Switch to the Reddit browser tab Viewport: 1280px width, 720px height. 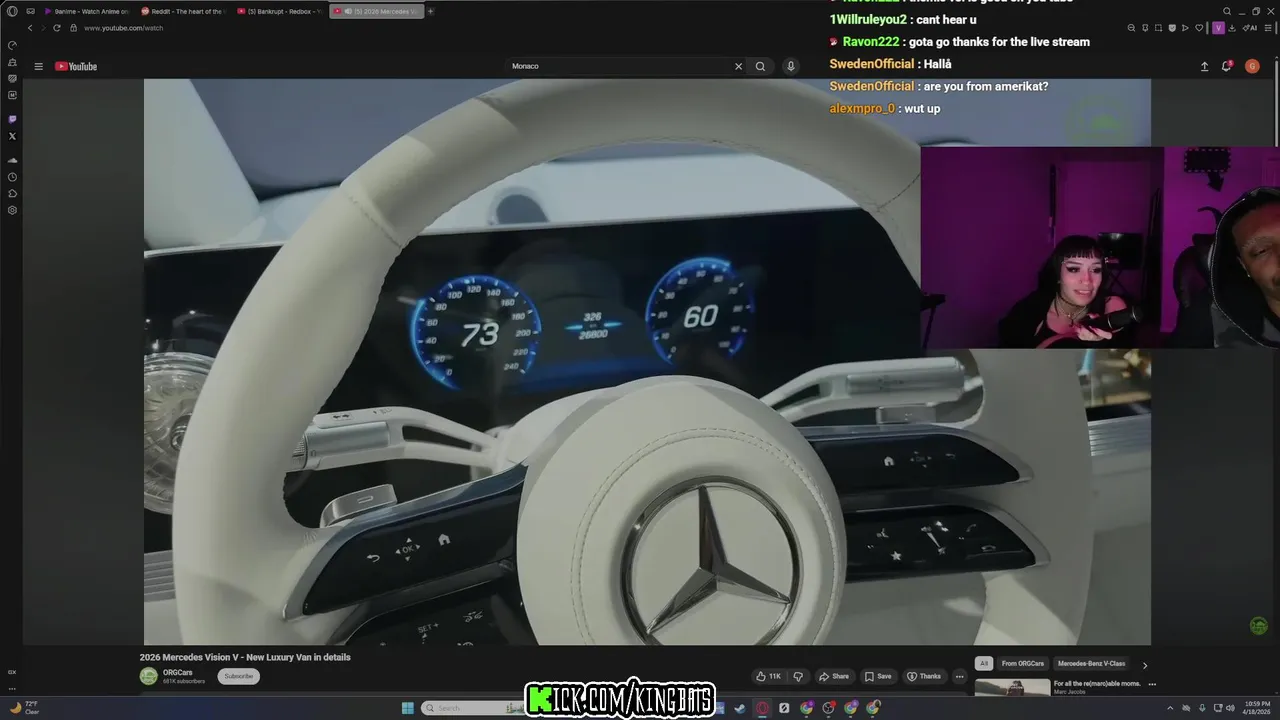click(182, 11)
